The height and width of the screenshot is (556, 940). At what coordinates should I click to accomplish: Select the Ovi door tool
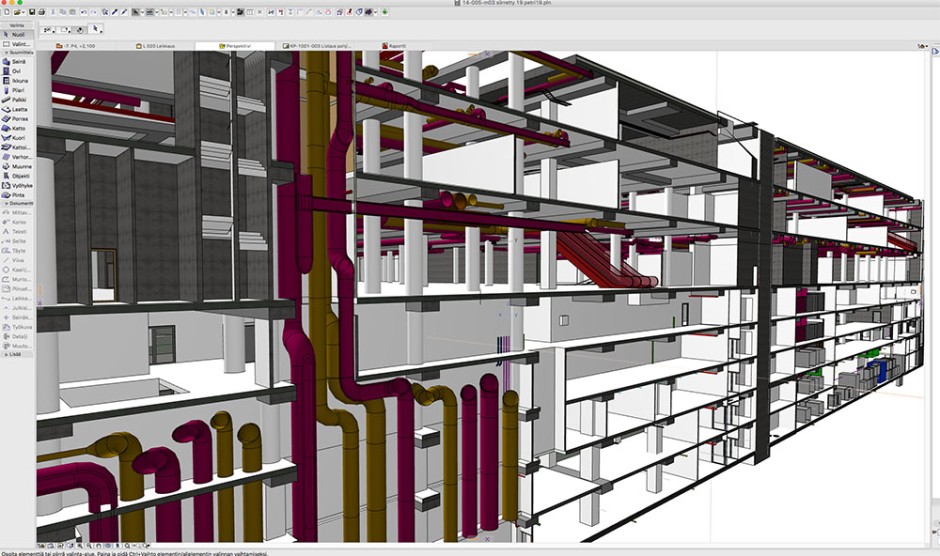(17, 71)
